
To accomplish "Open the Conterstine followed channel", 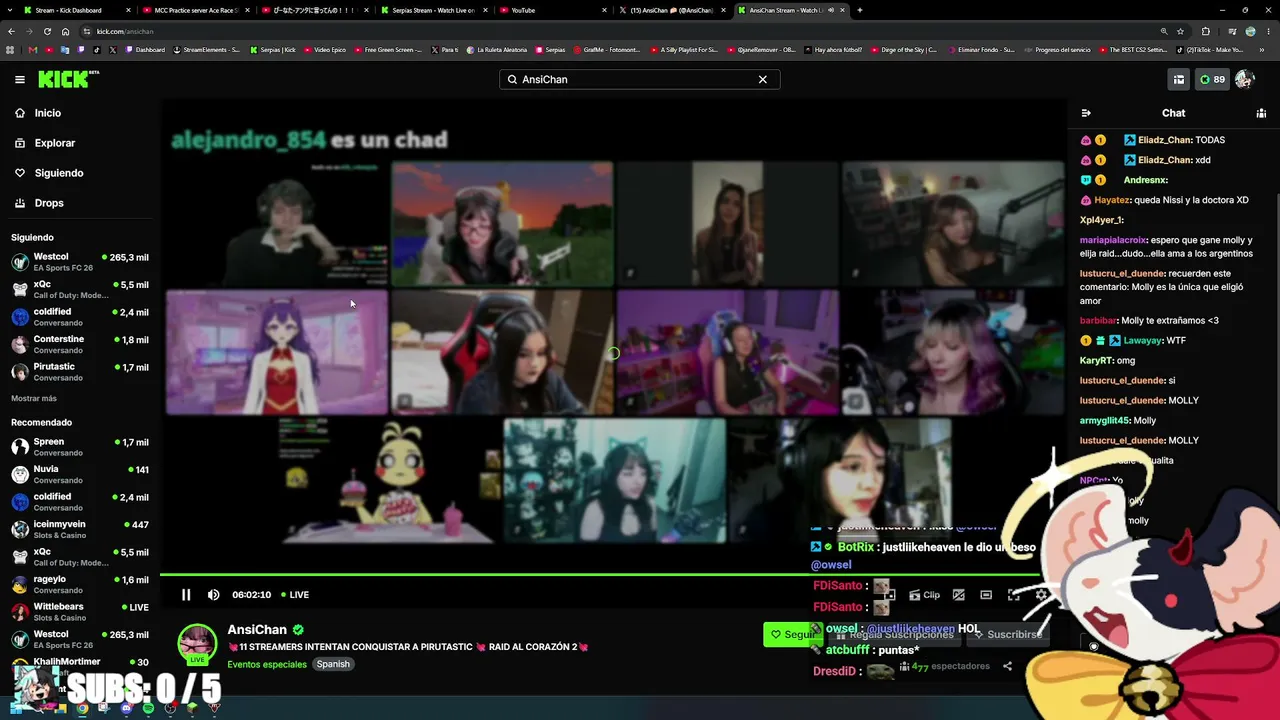I will pyautogui.click(x=80, y=344).
